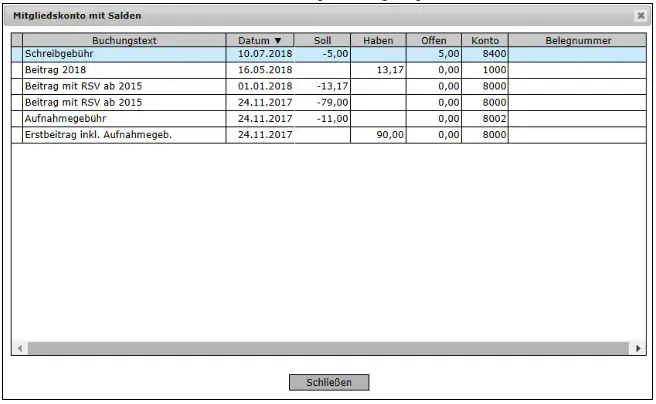Click the Konto column header
Viewport: 656px width, 404px height.
484,40
